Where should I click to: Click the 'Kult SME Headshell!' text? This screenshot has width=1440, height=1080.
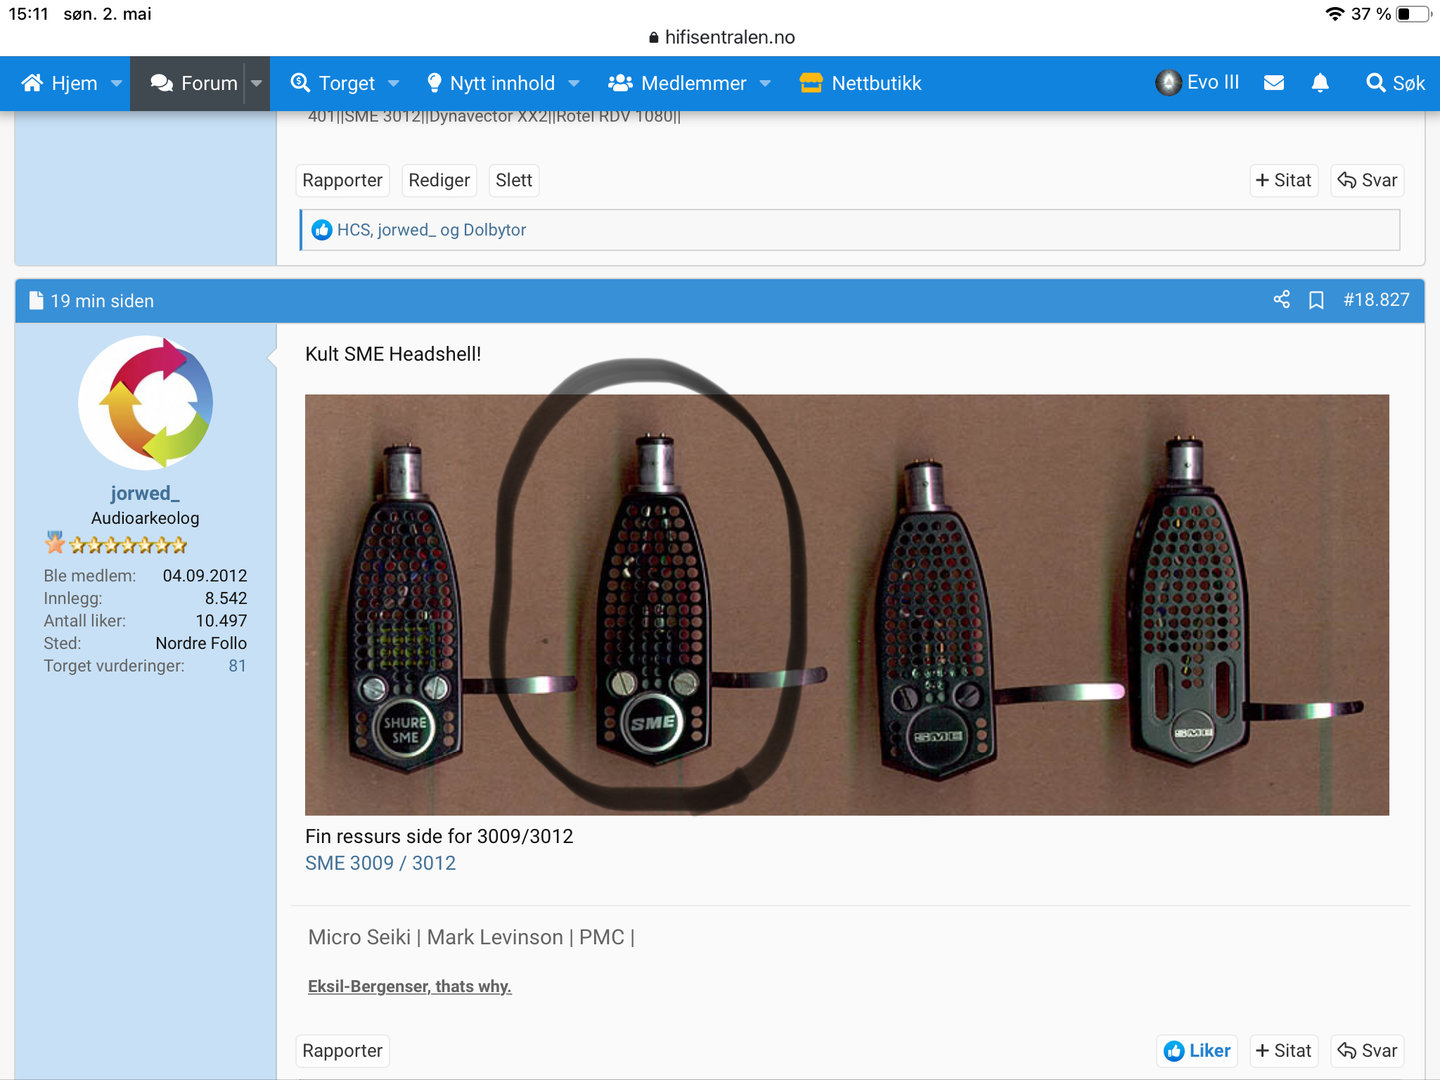(393, 354)
